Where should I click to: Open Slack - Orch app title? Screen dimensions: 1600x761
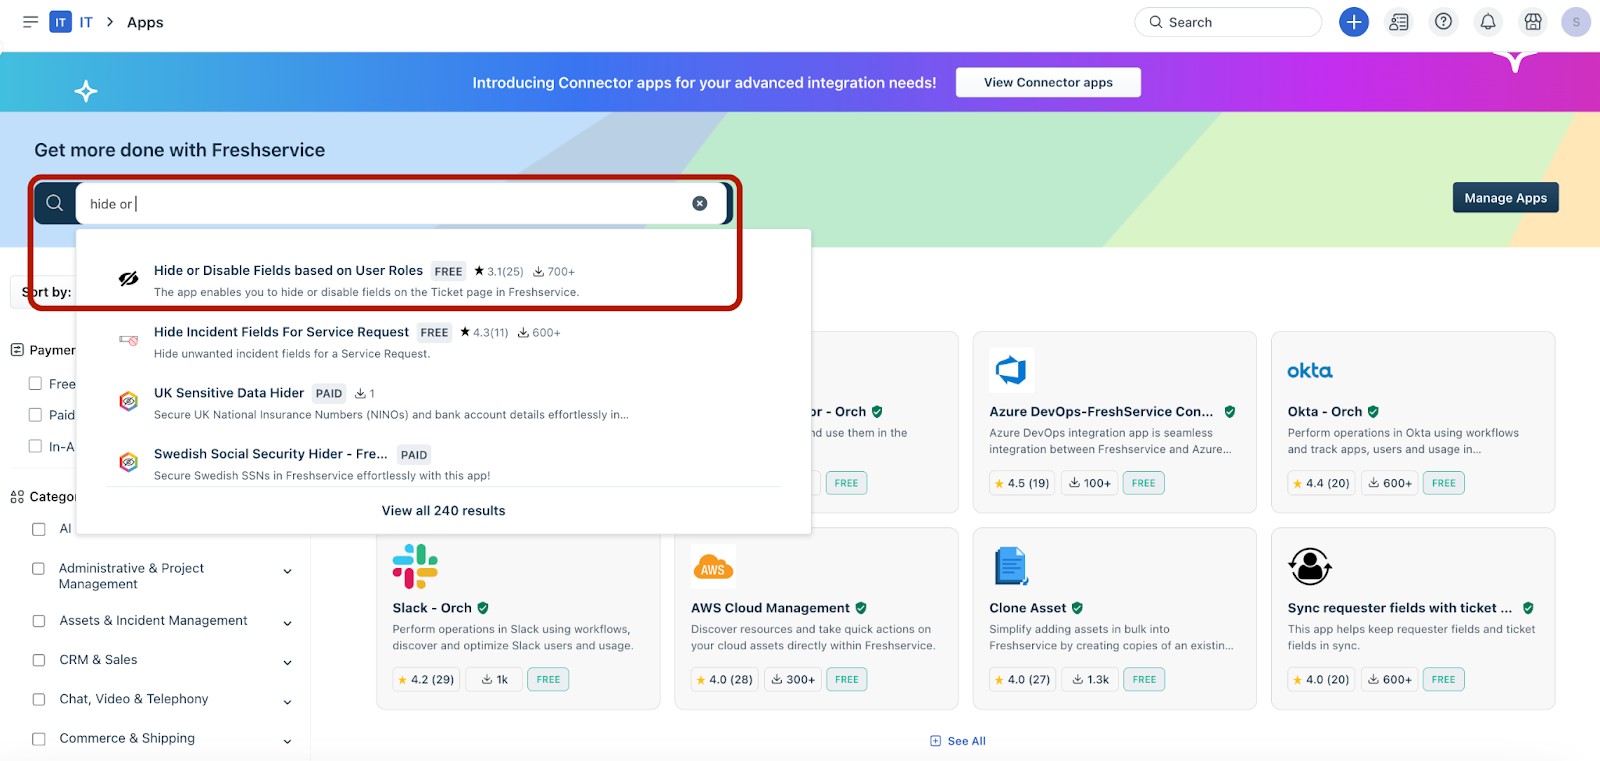[x=432, y=608]
